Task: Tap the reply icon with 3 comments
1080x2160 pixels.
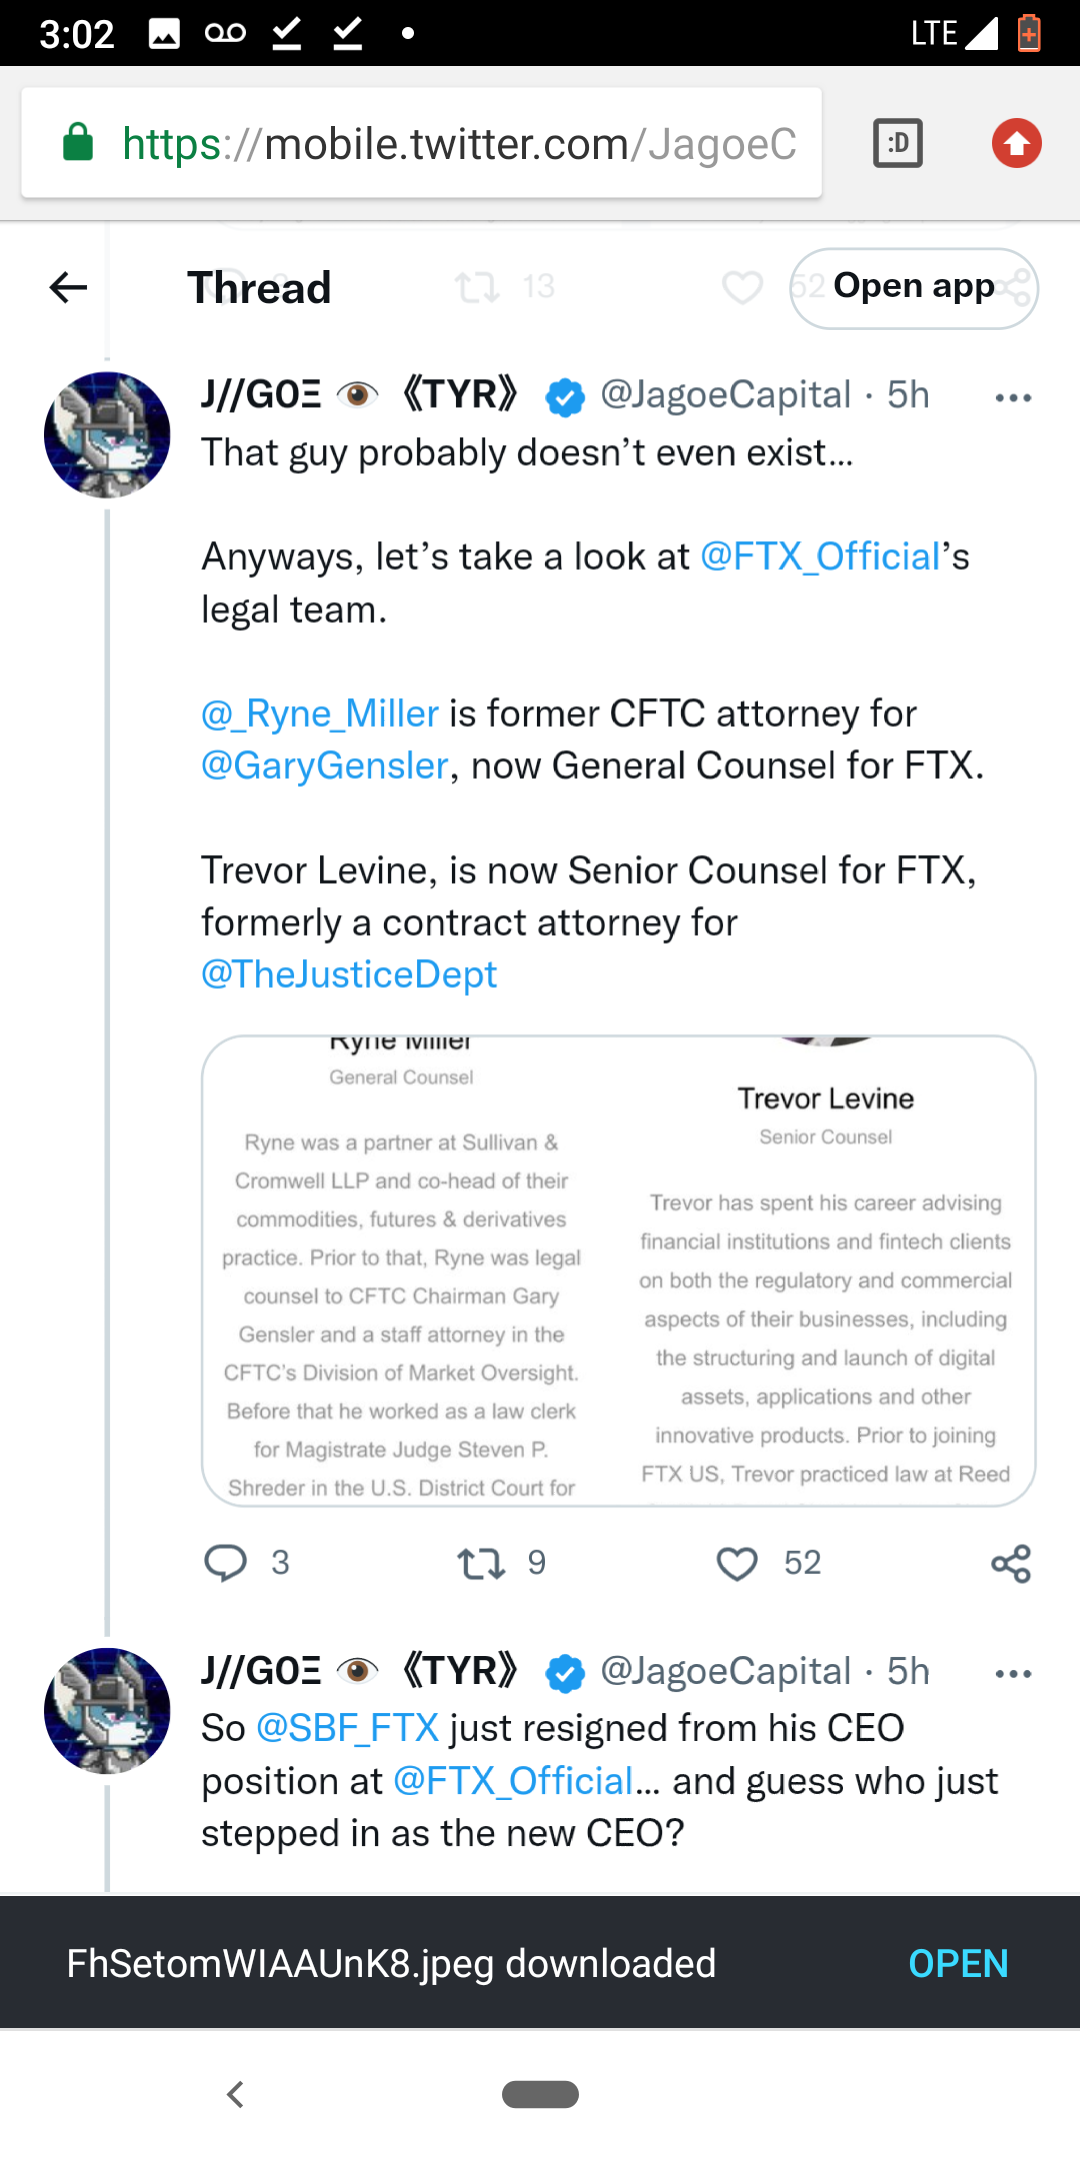Action: (x=225, y=1563)
